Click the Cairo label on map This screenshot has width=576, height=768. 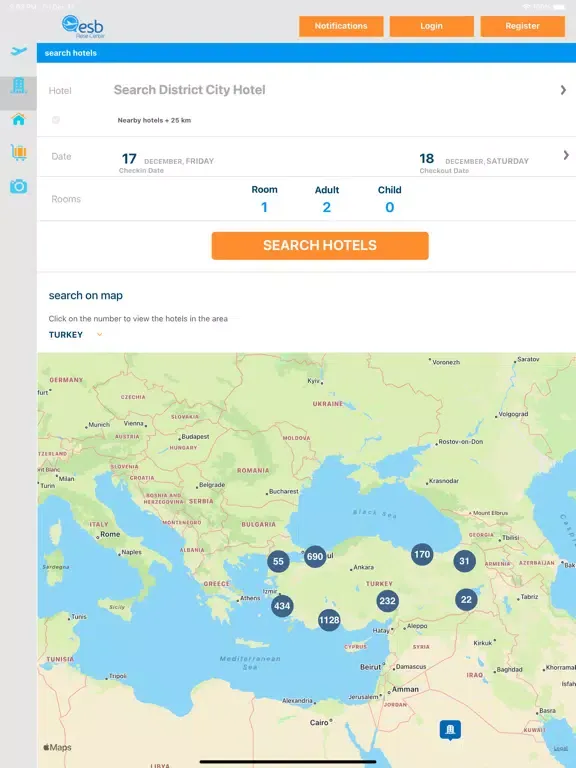point(319,722)
